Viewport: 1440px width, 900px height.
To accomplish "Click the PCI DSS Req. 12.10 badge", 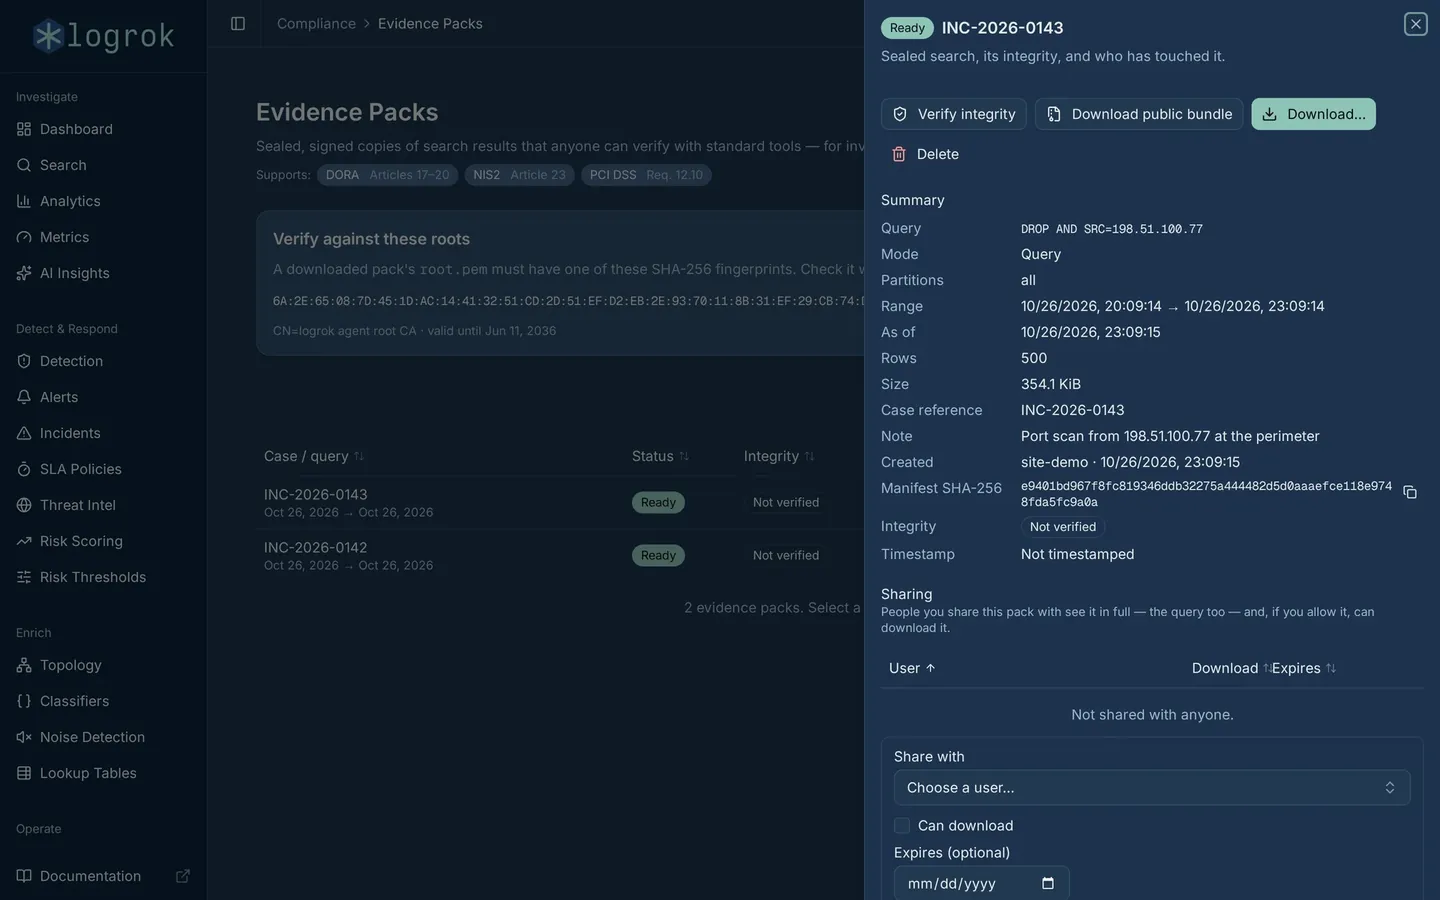I will [646, 175].
